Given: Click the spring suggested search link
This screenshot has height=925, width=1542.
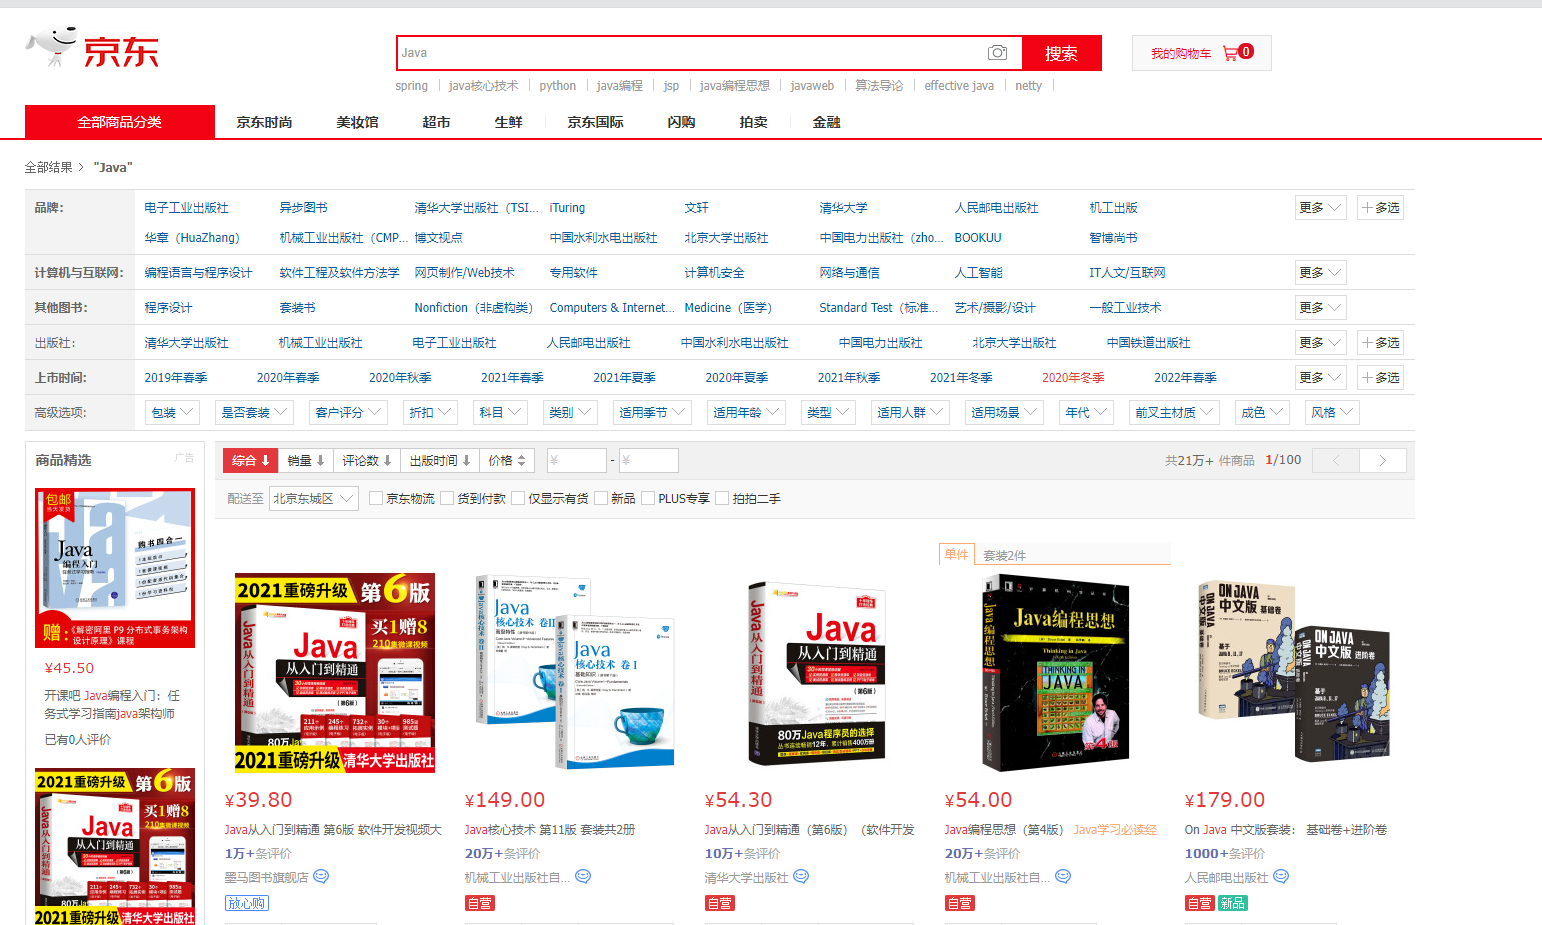Looking at the screenshot, I should 411,86.
